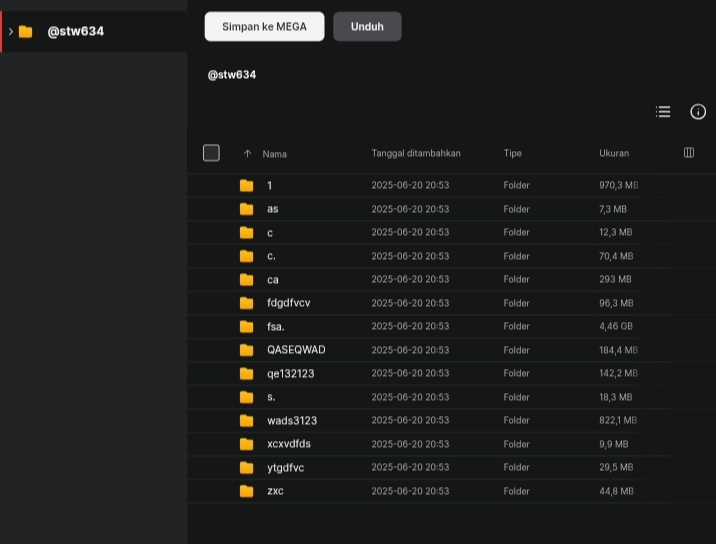Click folder icon of row as
Screen dimensions: 716x544
click(247, 209)
